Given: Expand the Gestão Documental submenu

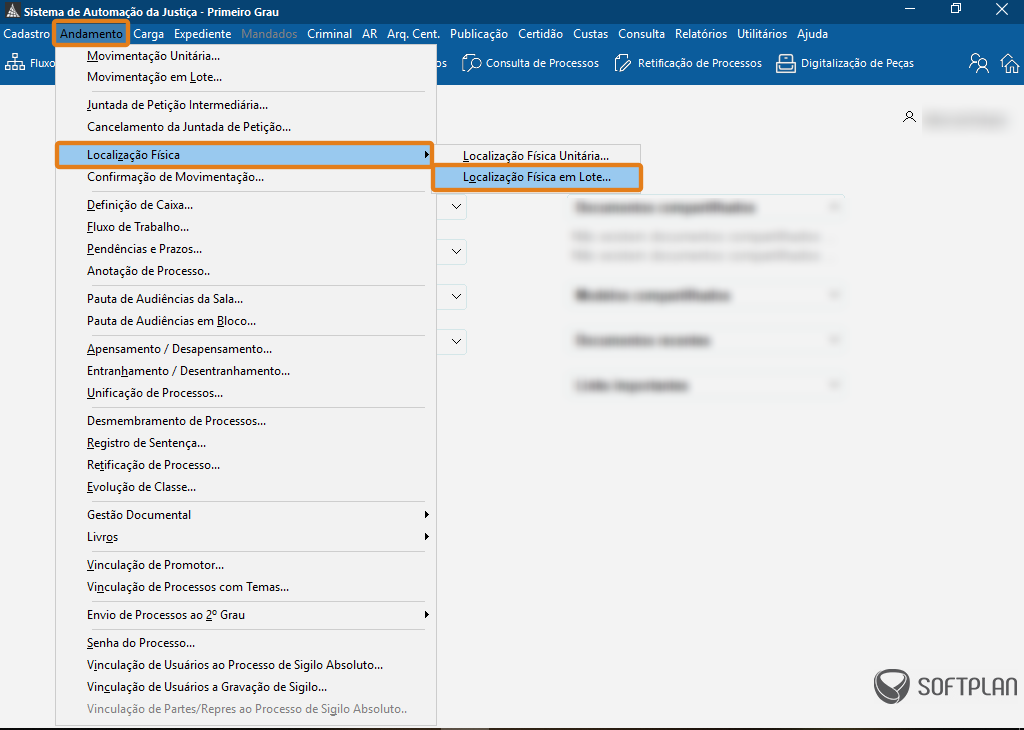Looking at the screenshot, I should point(244,515).
